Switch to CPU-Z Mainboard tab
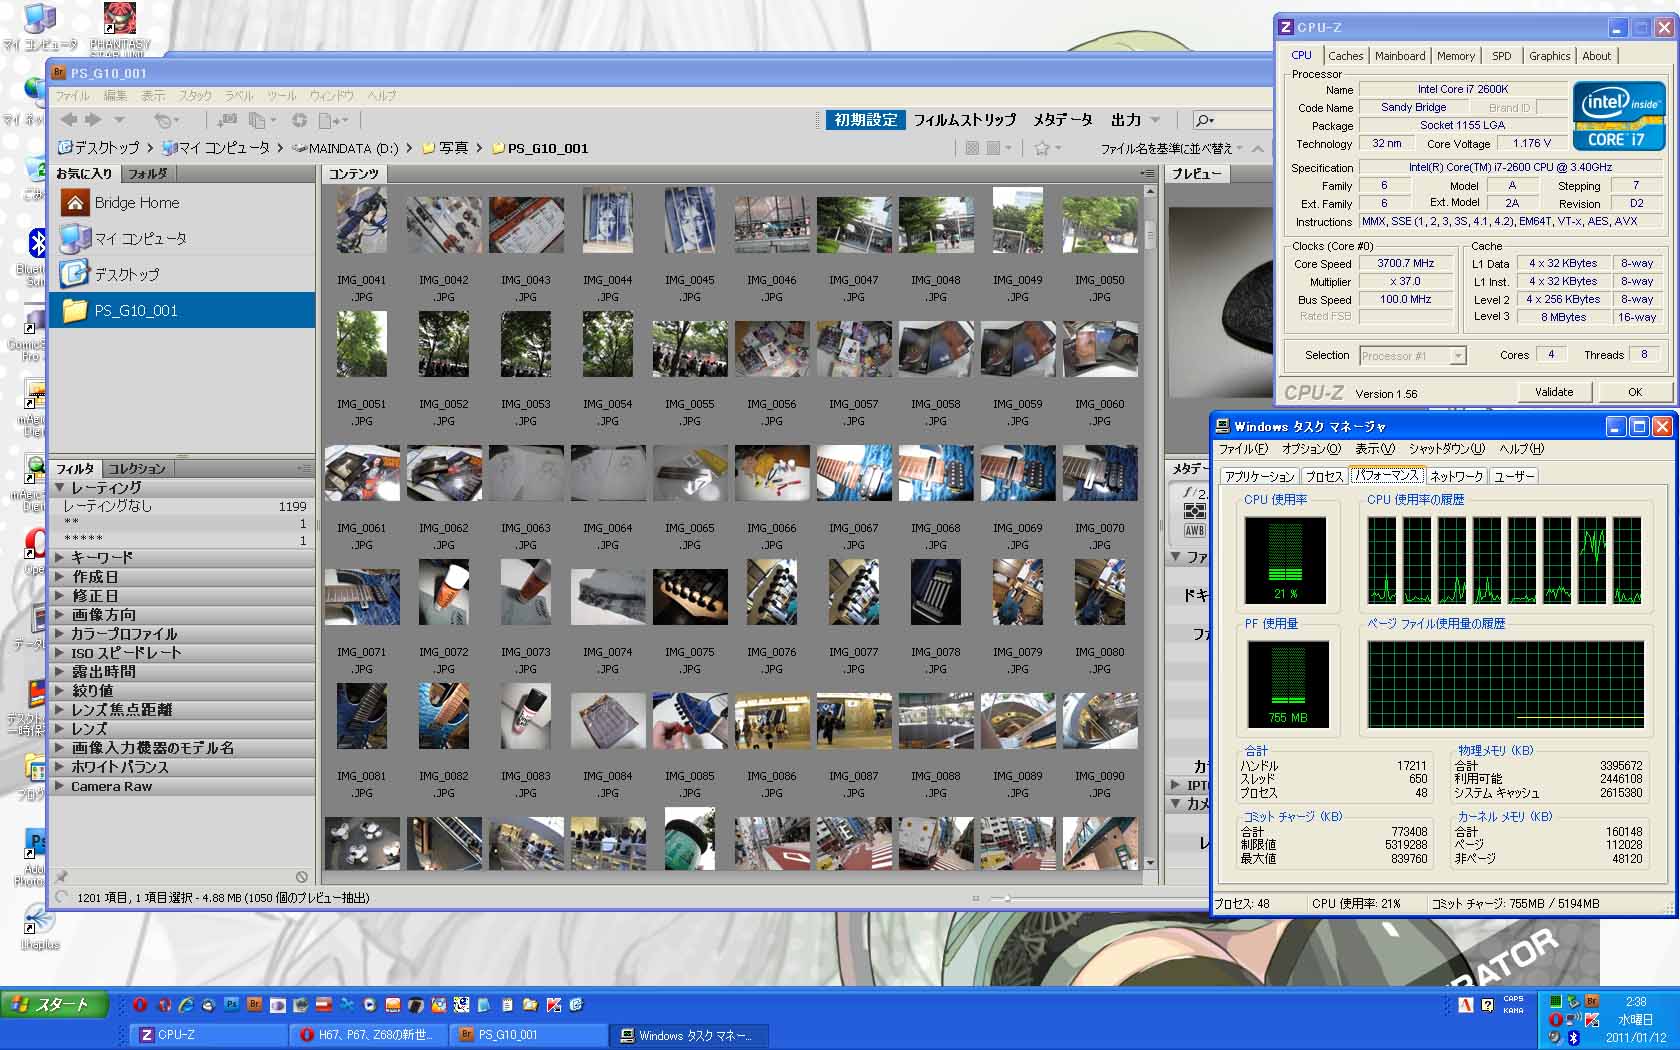This screenshot has height=1050, width=1680. coord(1400,56)
